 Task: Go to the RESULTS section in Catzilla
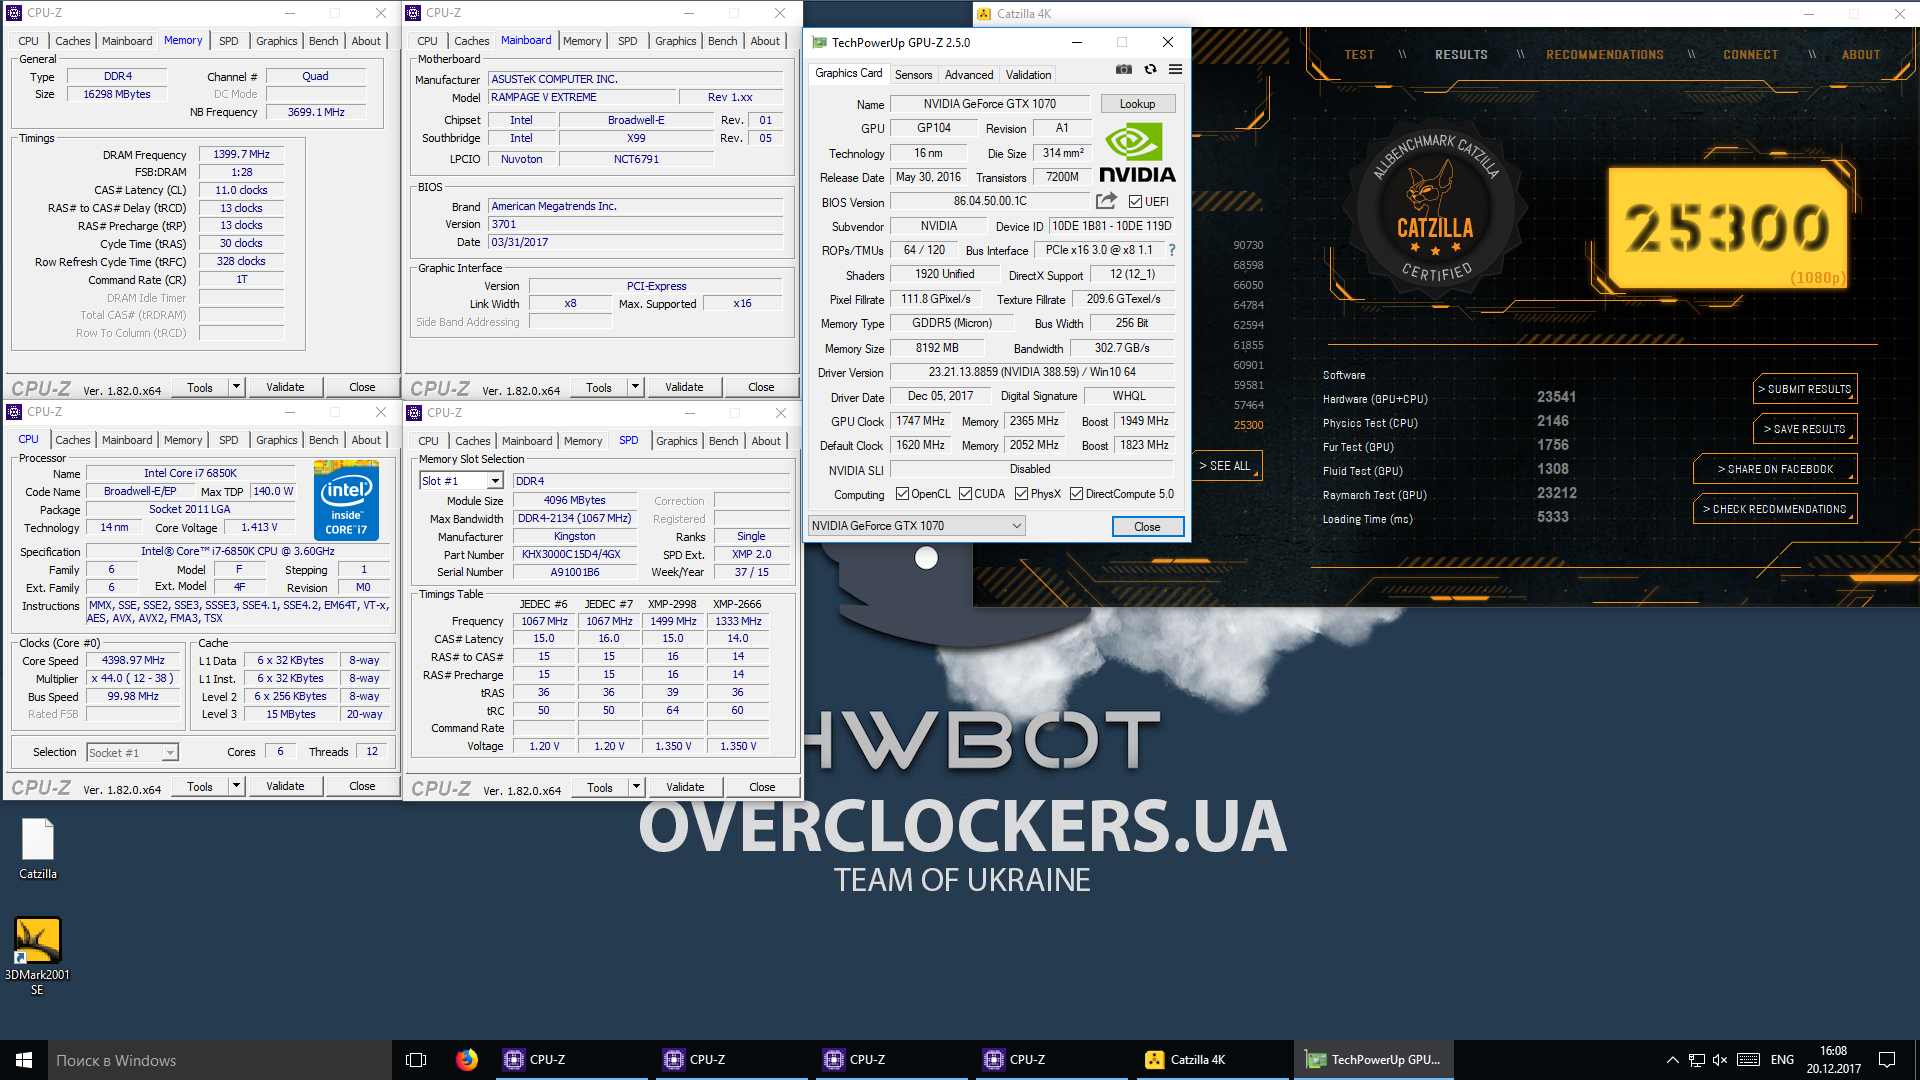tap(1461, 55)
